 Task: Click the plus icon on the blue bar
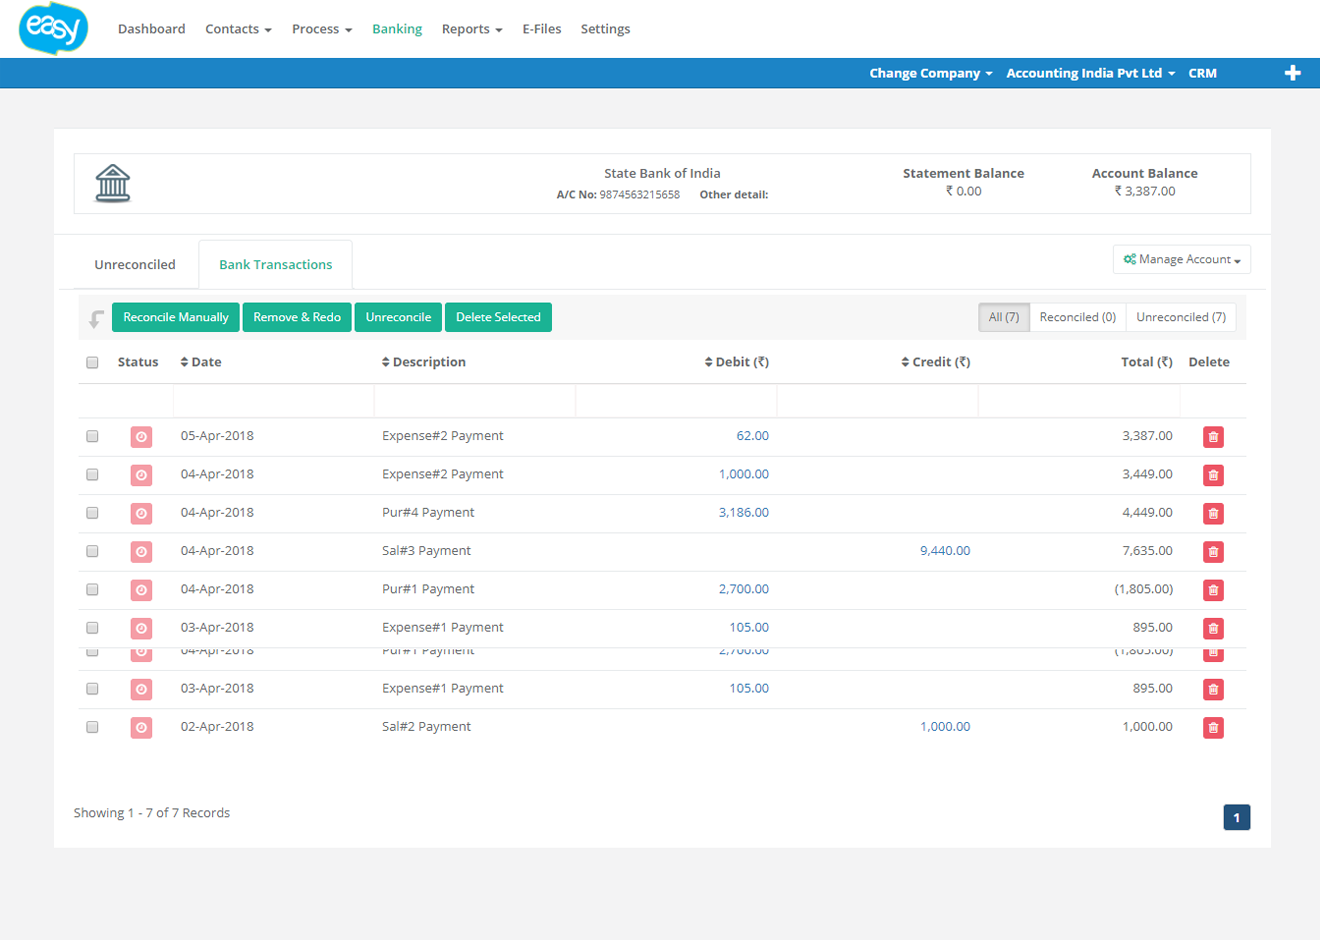1292,72
